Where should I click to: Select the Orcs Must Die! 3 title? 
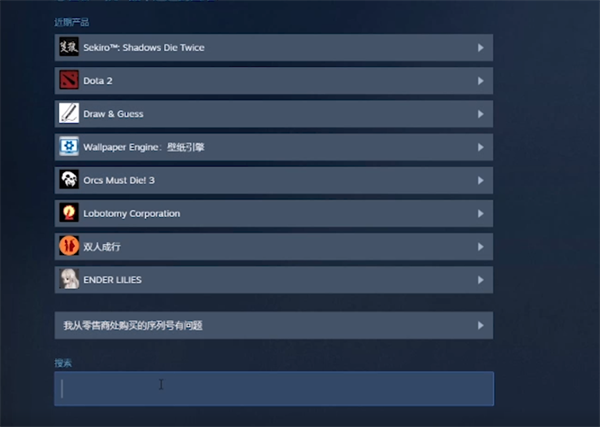click(119, 180)
